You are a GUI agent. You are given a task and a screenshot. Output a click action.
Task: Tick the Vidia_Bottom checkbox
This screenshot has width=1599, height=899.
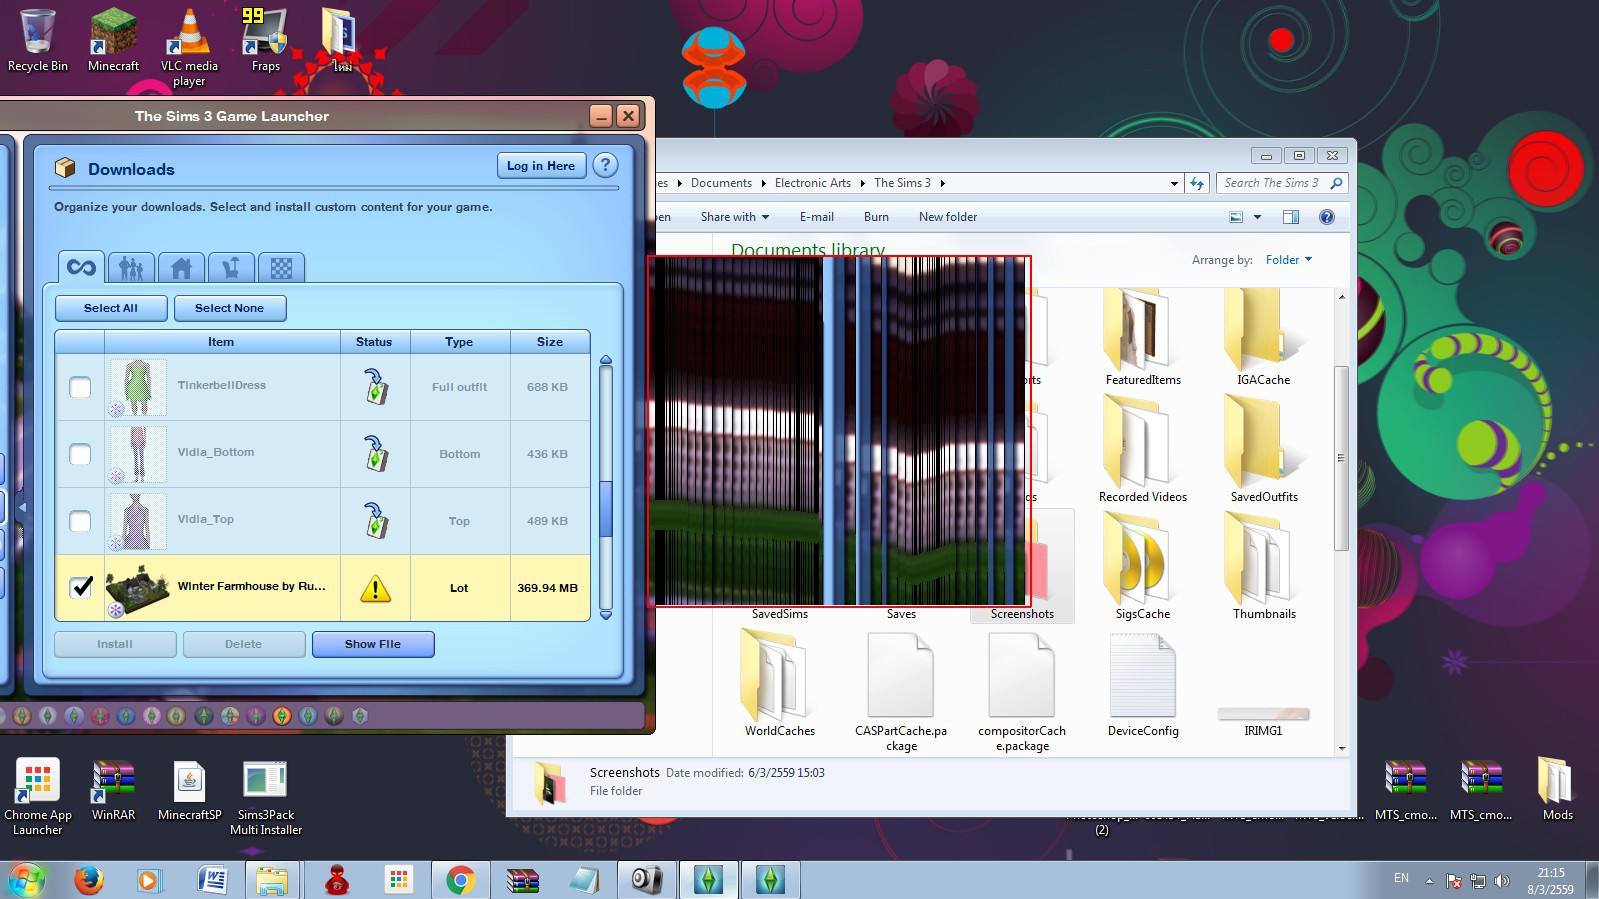80,454
